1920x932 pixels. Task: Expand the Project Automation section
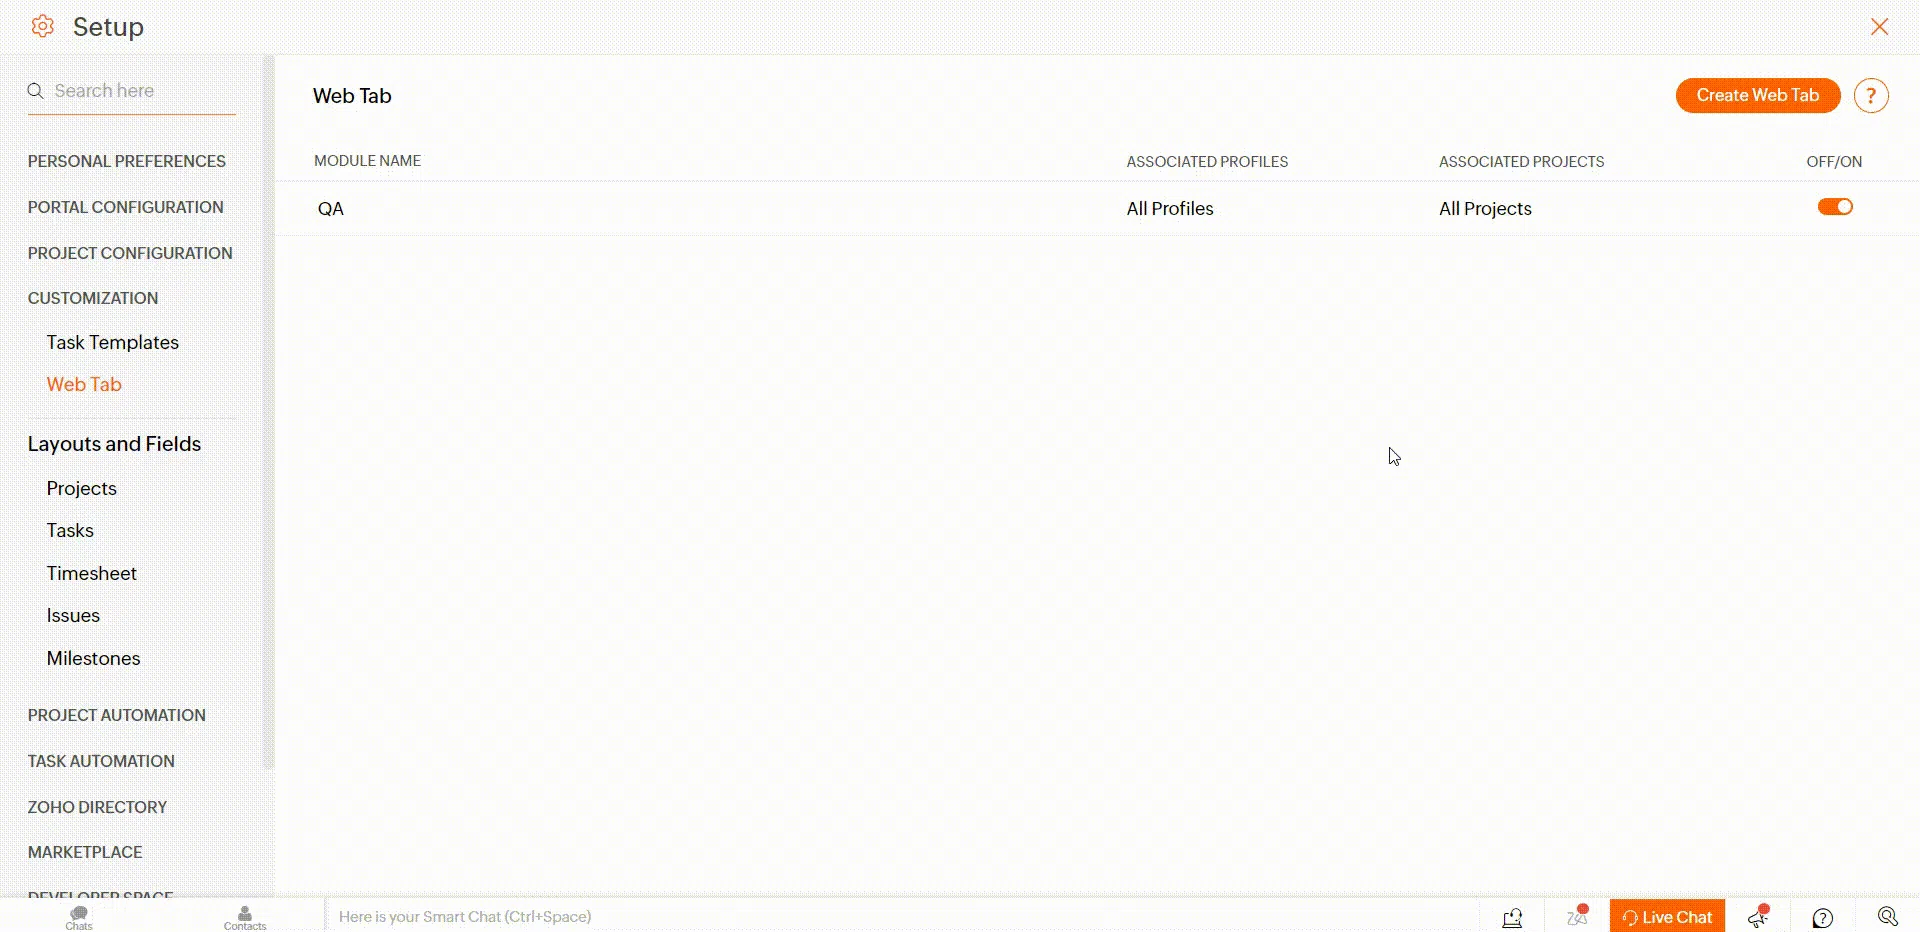[117, 715]
